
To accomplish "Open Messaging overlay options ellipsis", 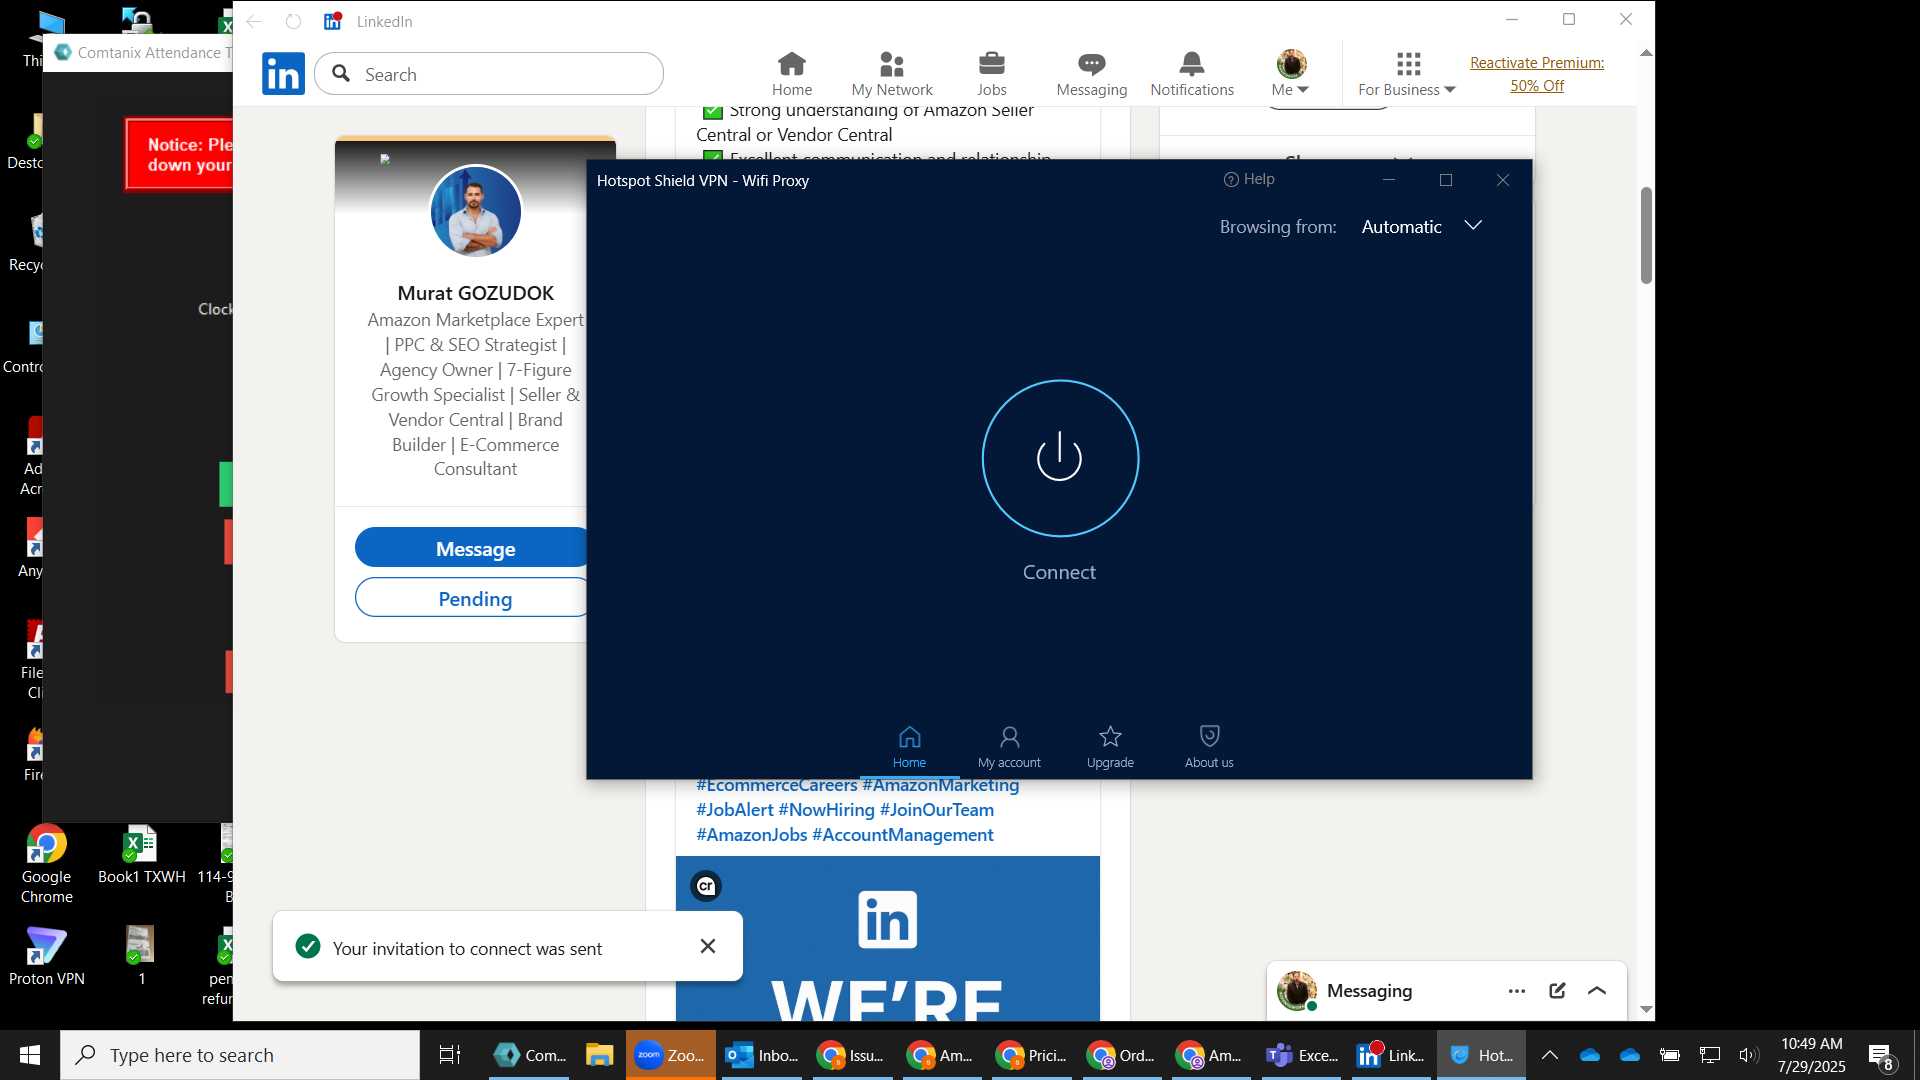I will pos(1516,991).
